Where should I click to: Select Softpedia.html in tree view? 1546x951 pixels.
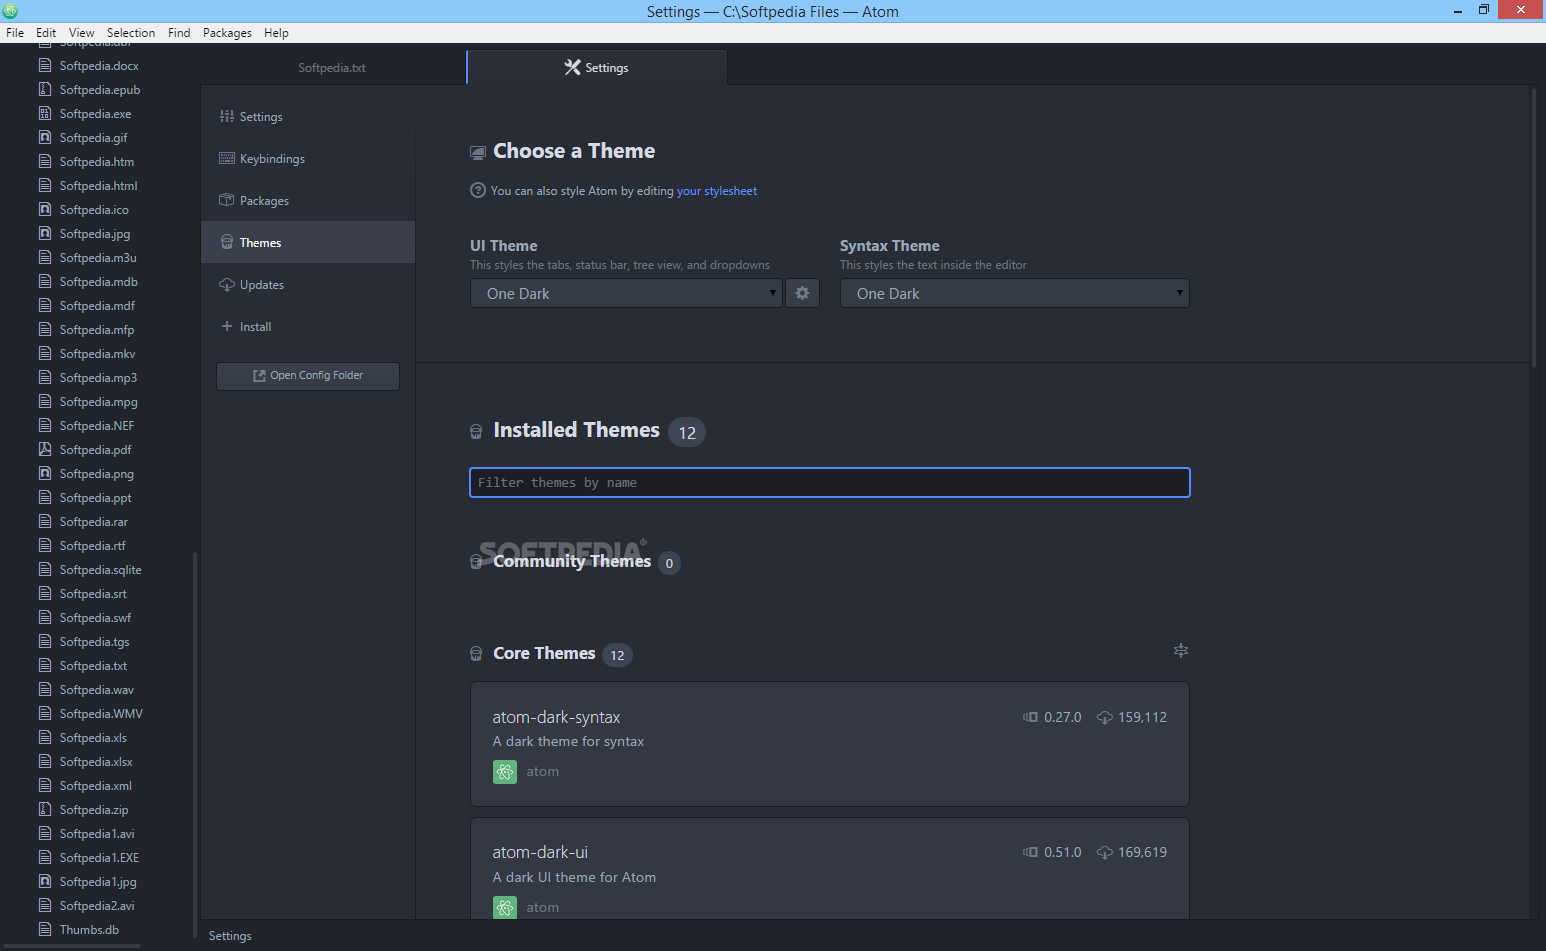tap(100, 186)
